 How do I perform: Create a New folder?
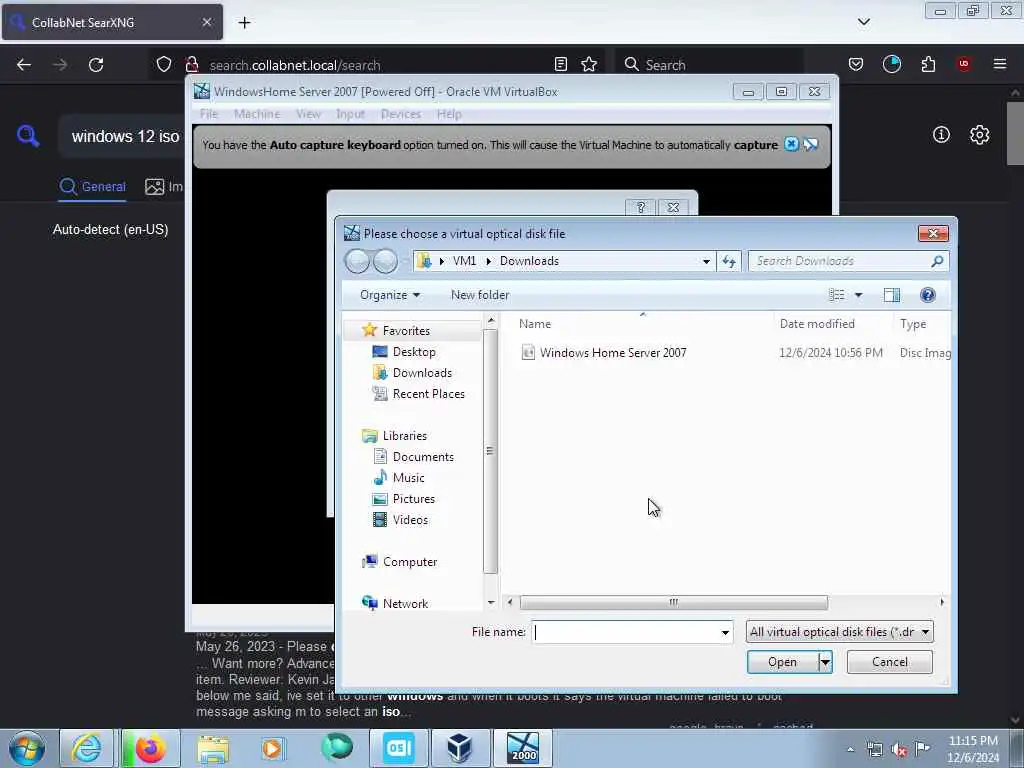[480, 295]
